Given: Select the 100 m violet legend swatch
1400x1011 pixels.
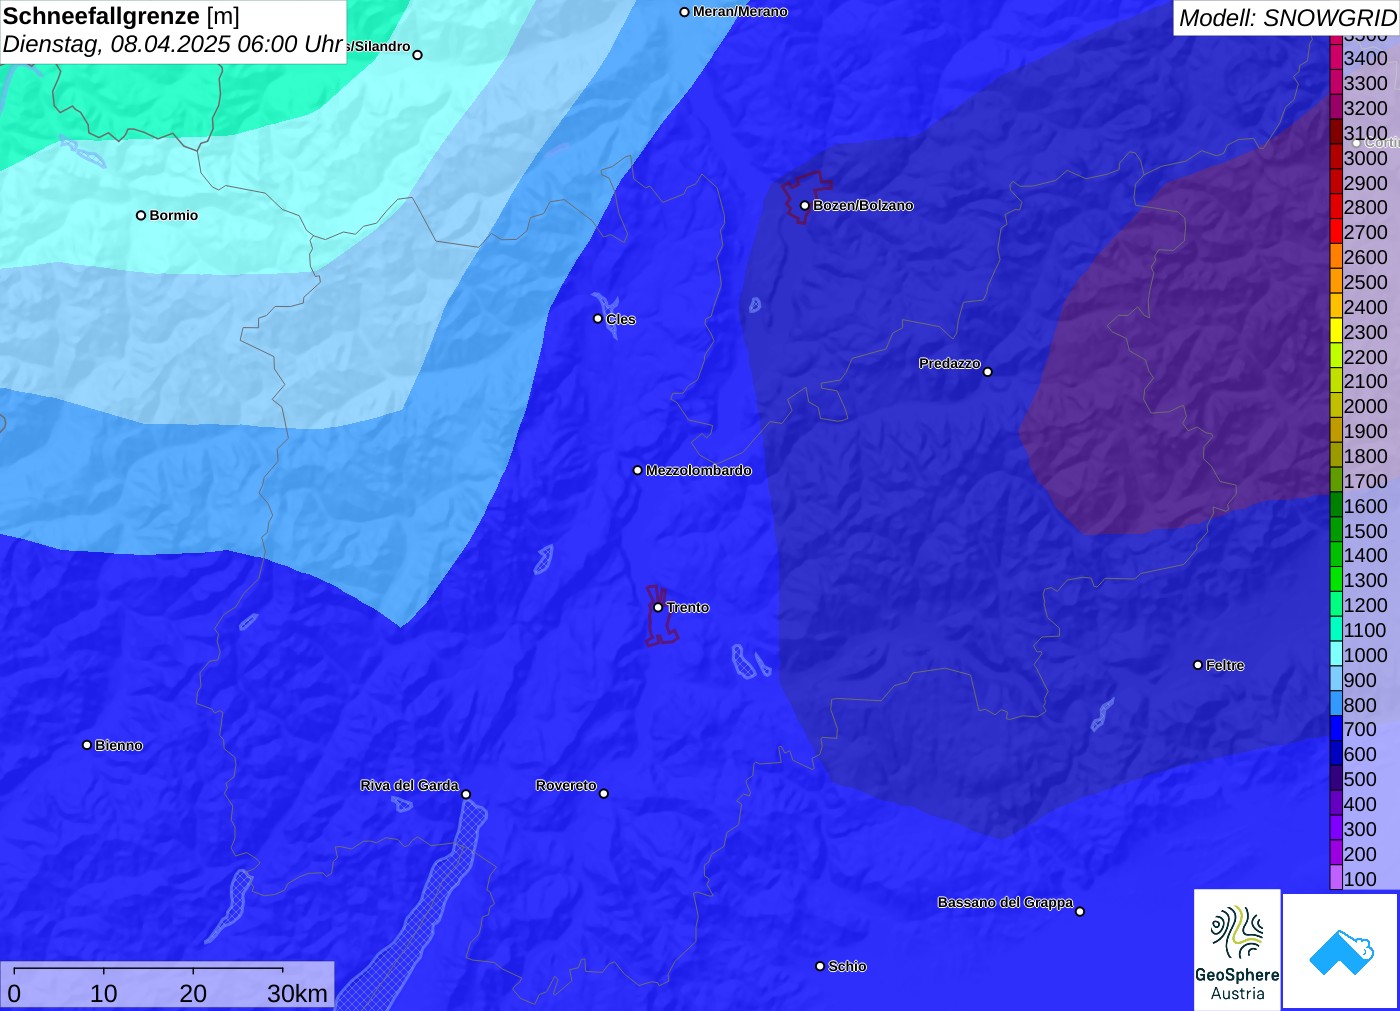Looking at the screenshot, I should click(x=1336, y=878).
